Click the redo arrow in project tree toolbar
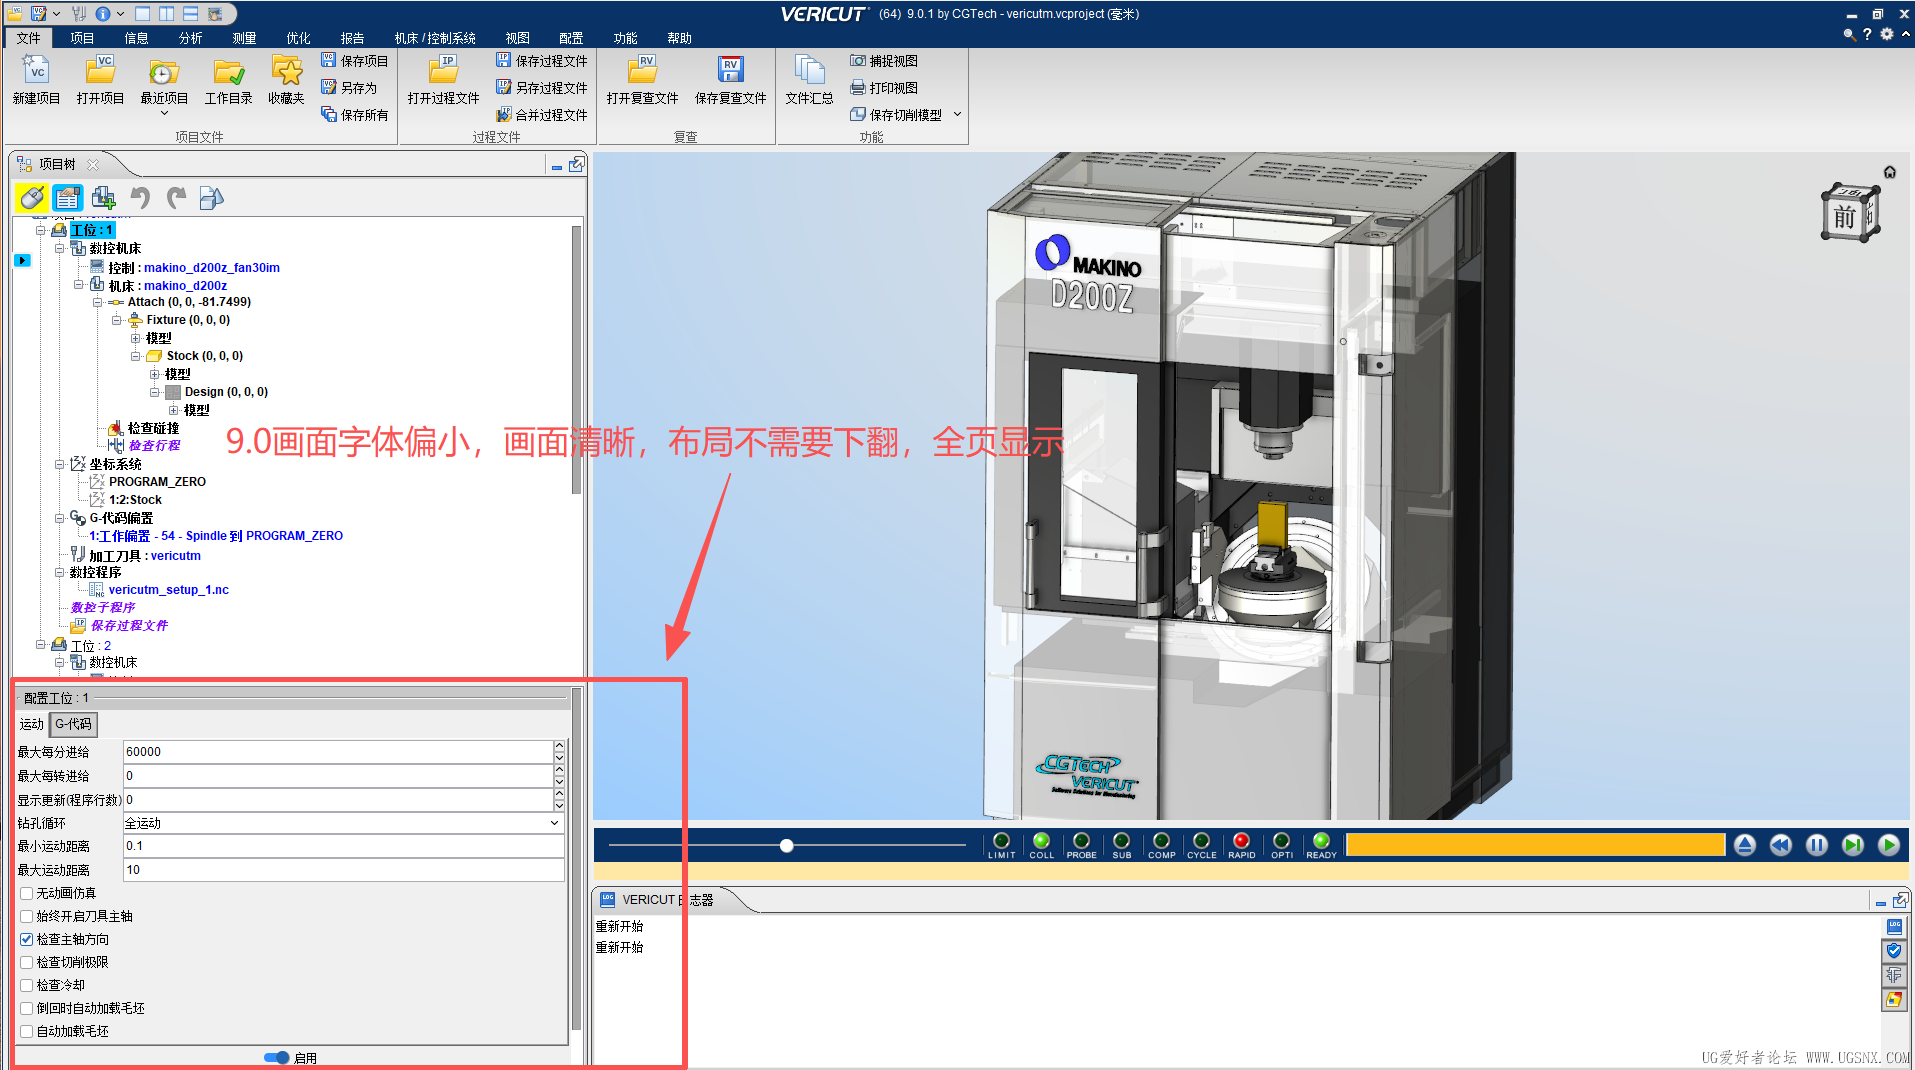This screenshot has height=1070, width=1915. 176,198
